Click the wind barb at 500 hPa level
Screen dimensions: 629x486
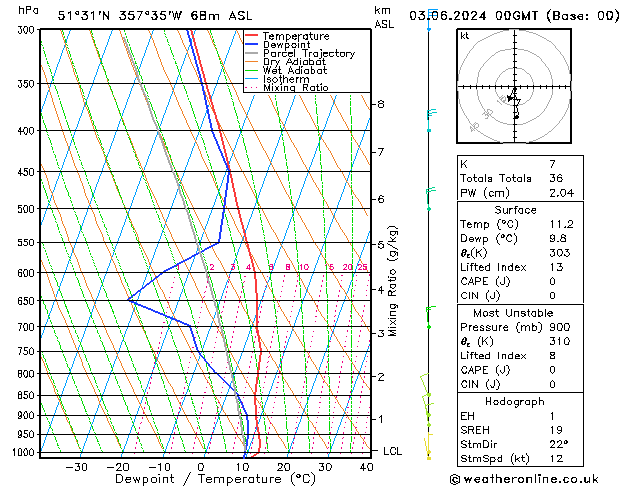point(430,198)
